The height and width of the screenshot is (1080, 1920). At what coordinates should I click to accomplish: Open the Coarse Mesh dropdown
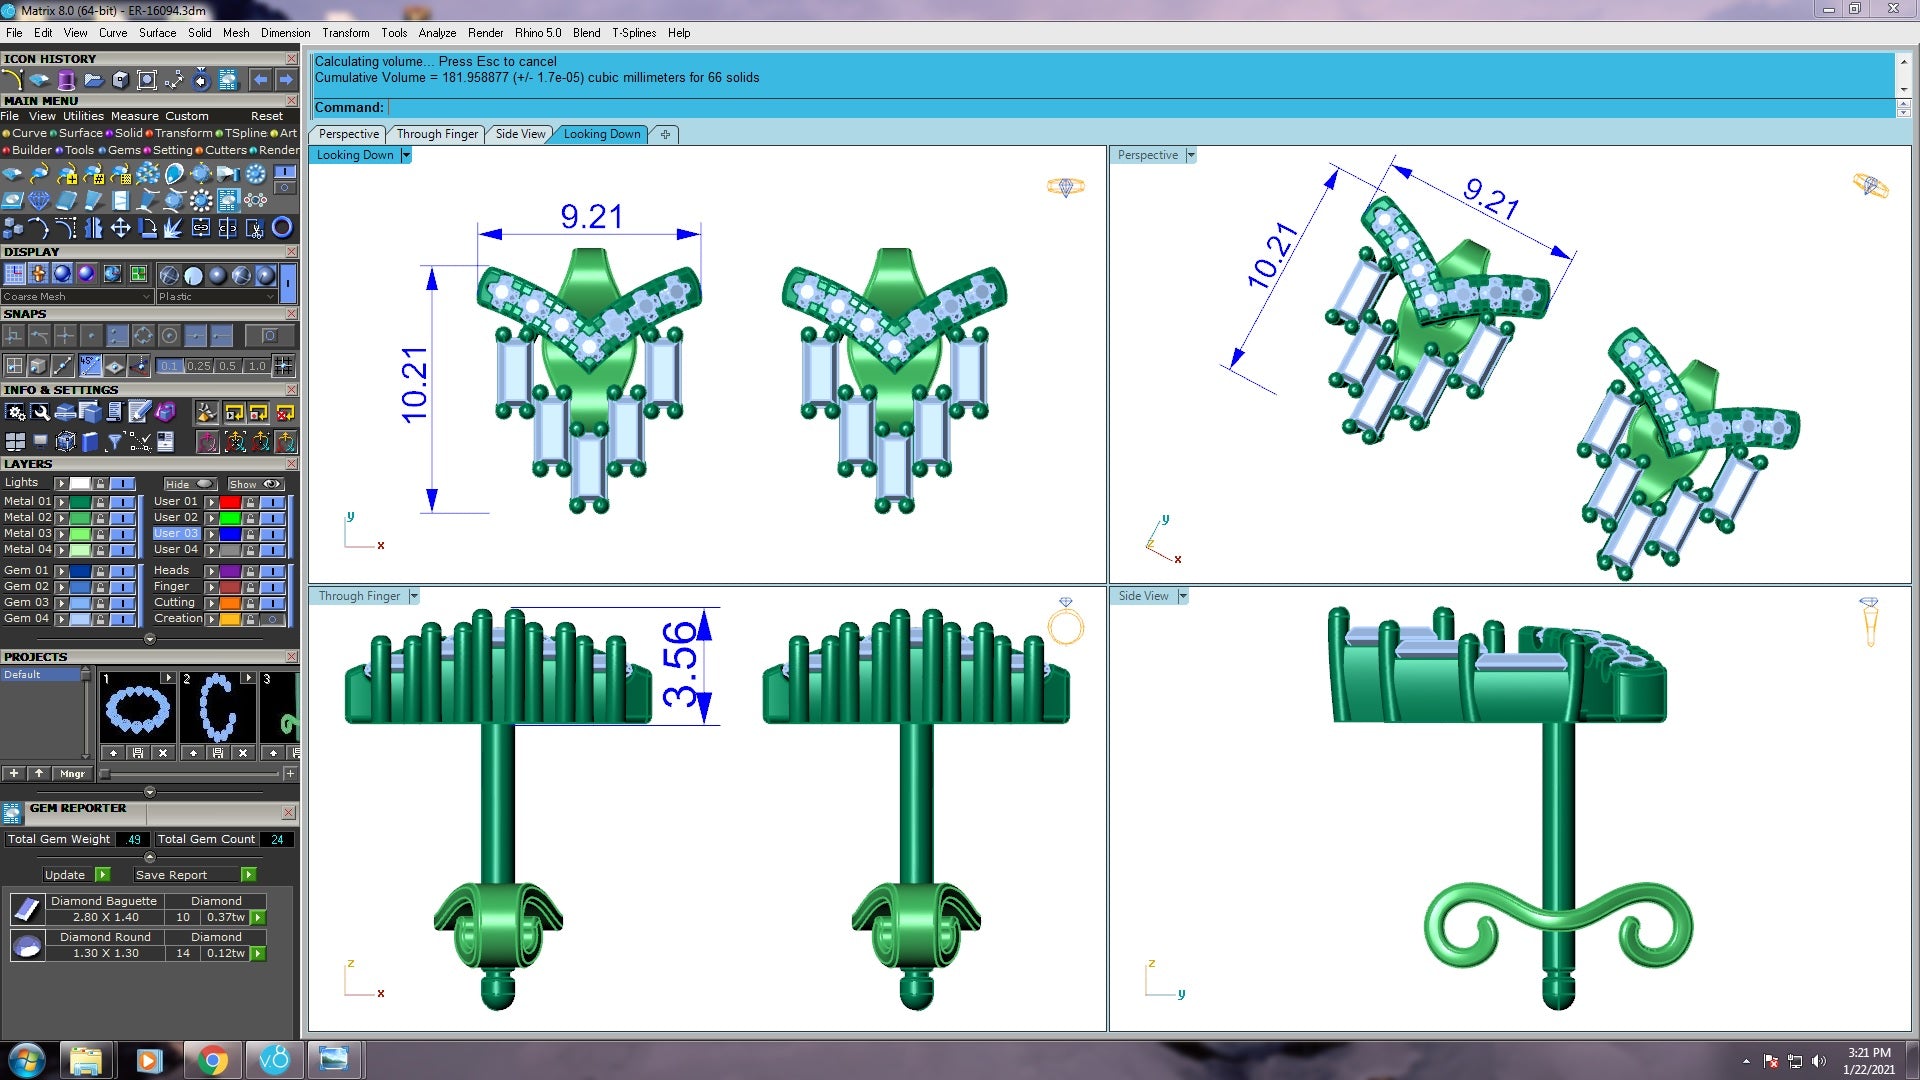77,297
